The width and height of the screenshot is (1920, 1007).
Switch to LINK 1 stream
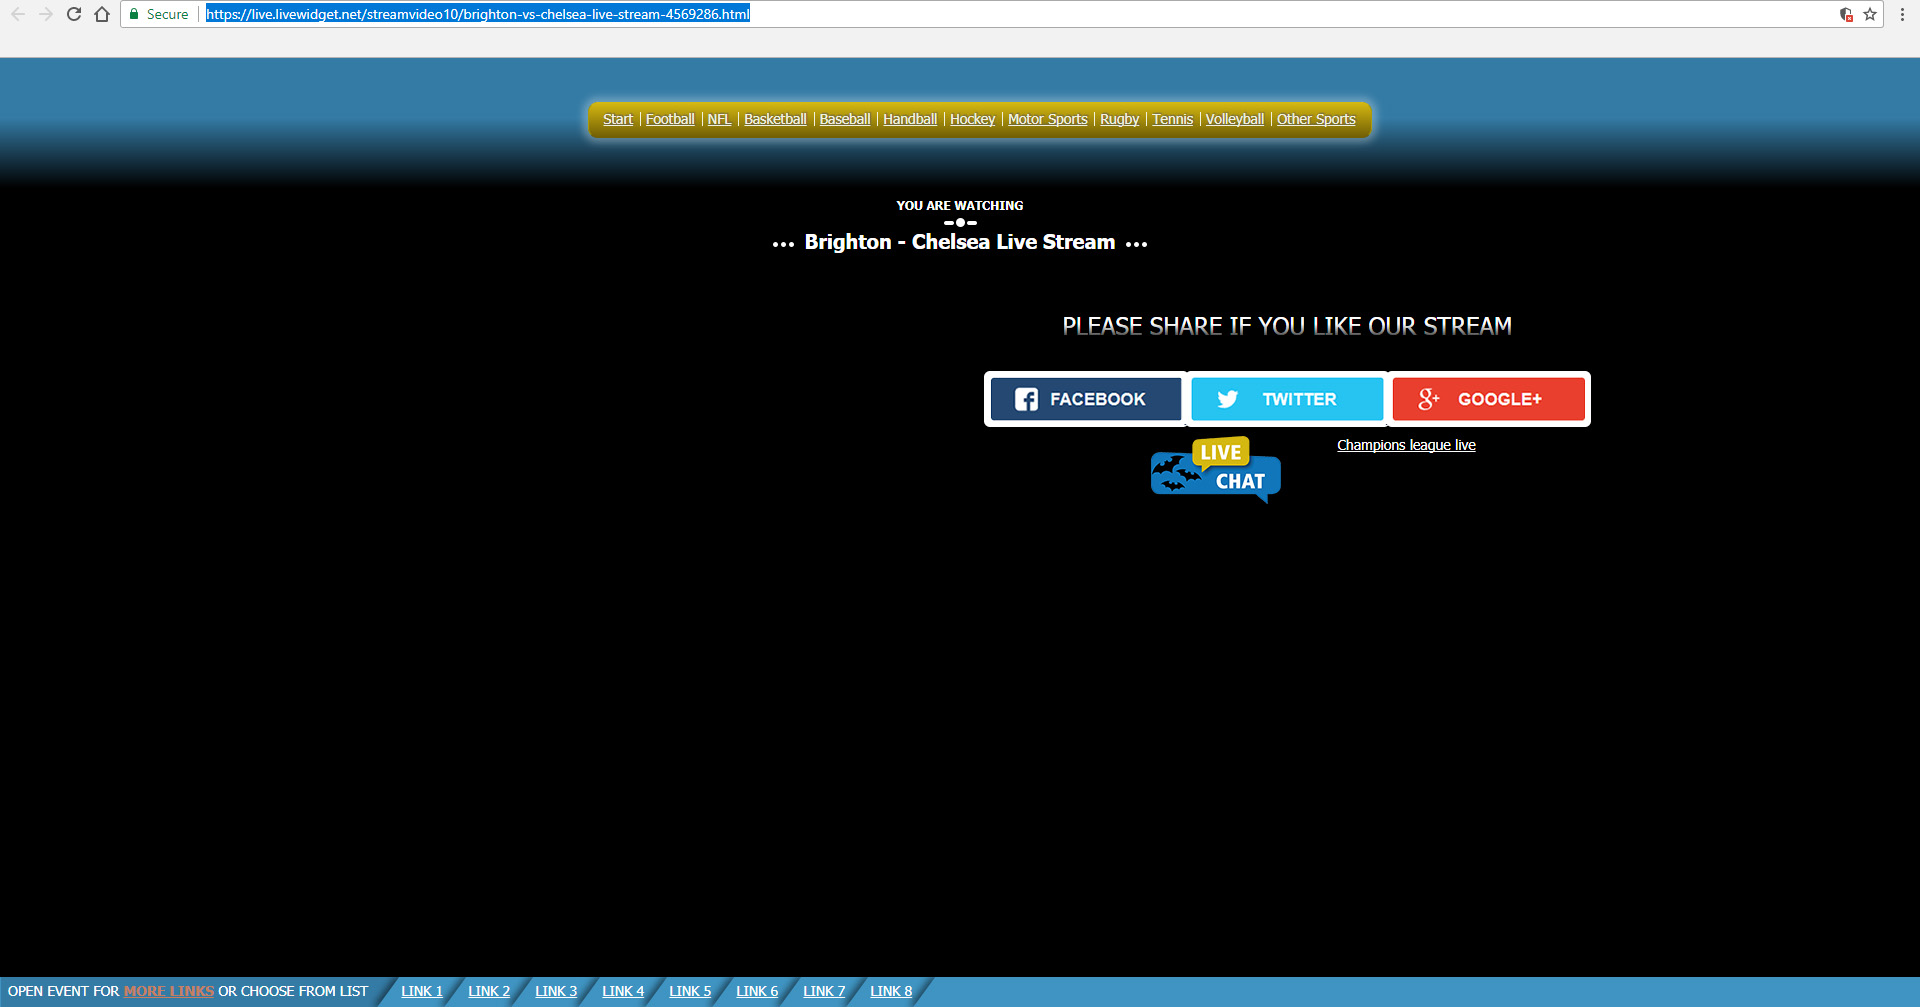[x=422, y=991]
